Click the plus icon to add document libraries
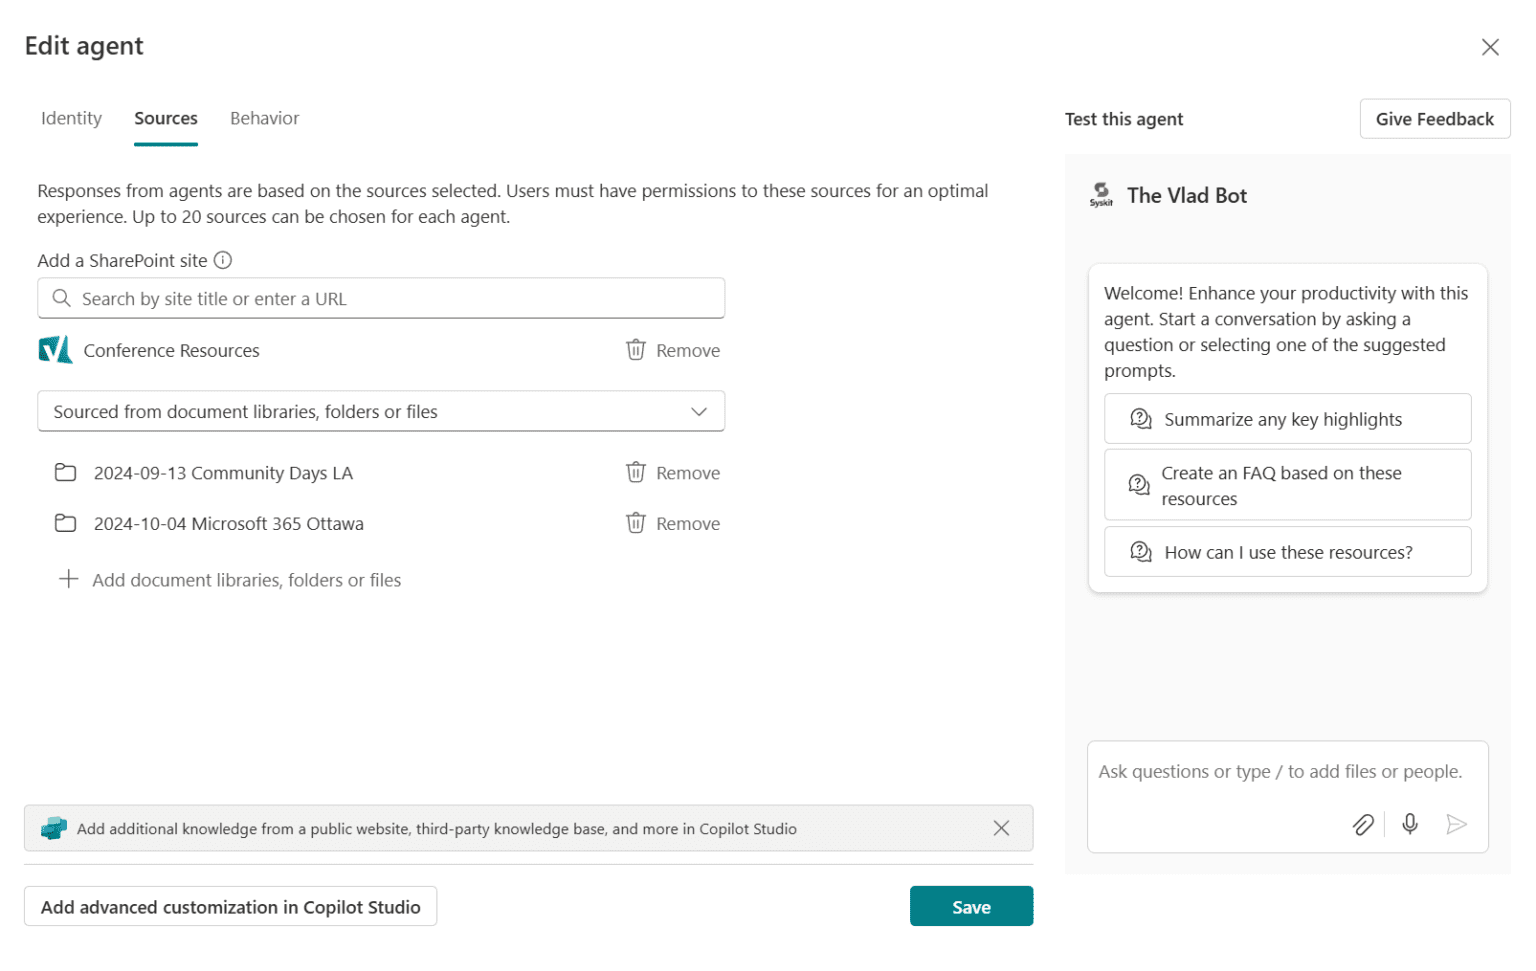Screen dimensions: 1536x971 tap(68, 579)
